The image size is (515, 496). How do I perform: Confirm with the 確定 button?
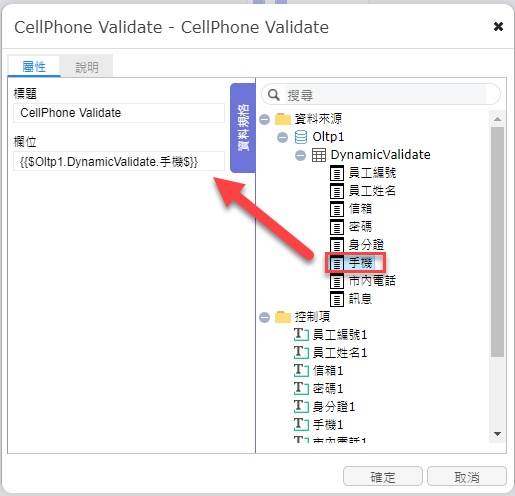(x=383, y=477)
